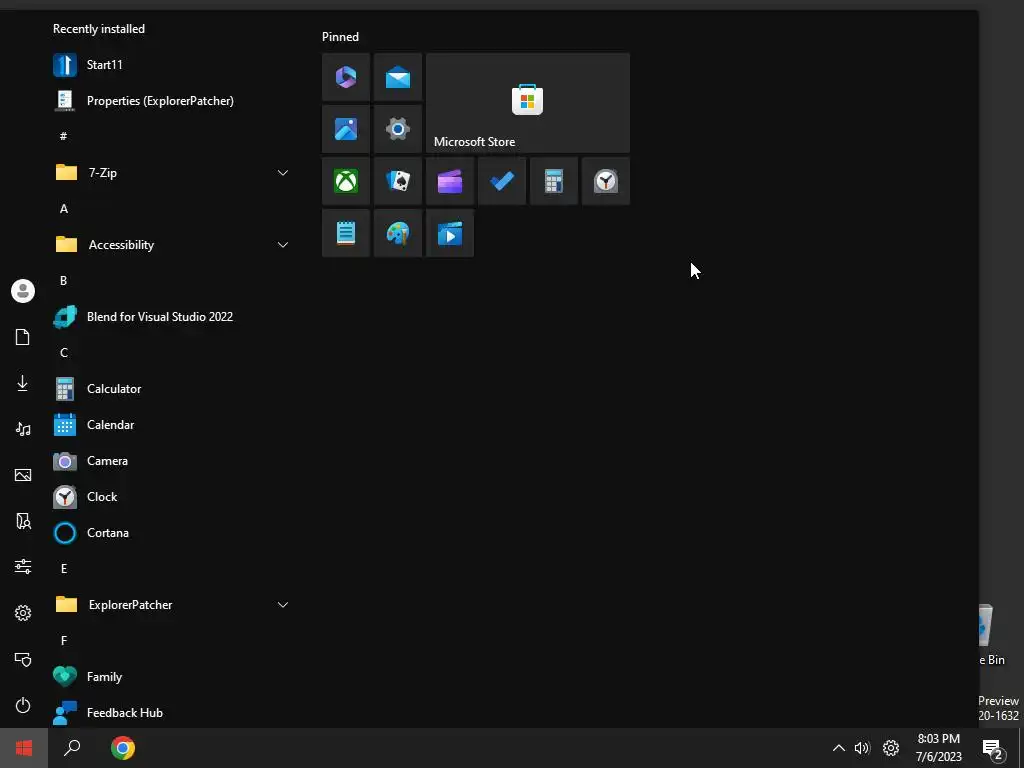Launch Start11 from Recently installed
1024x768 pixels.
point(173,65)
